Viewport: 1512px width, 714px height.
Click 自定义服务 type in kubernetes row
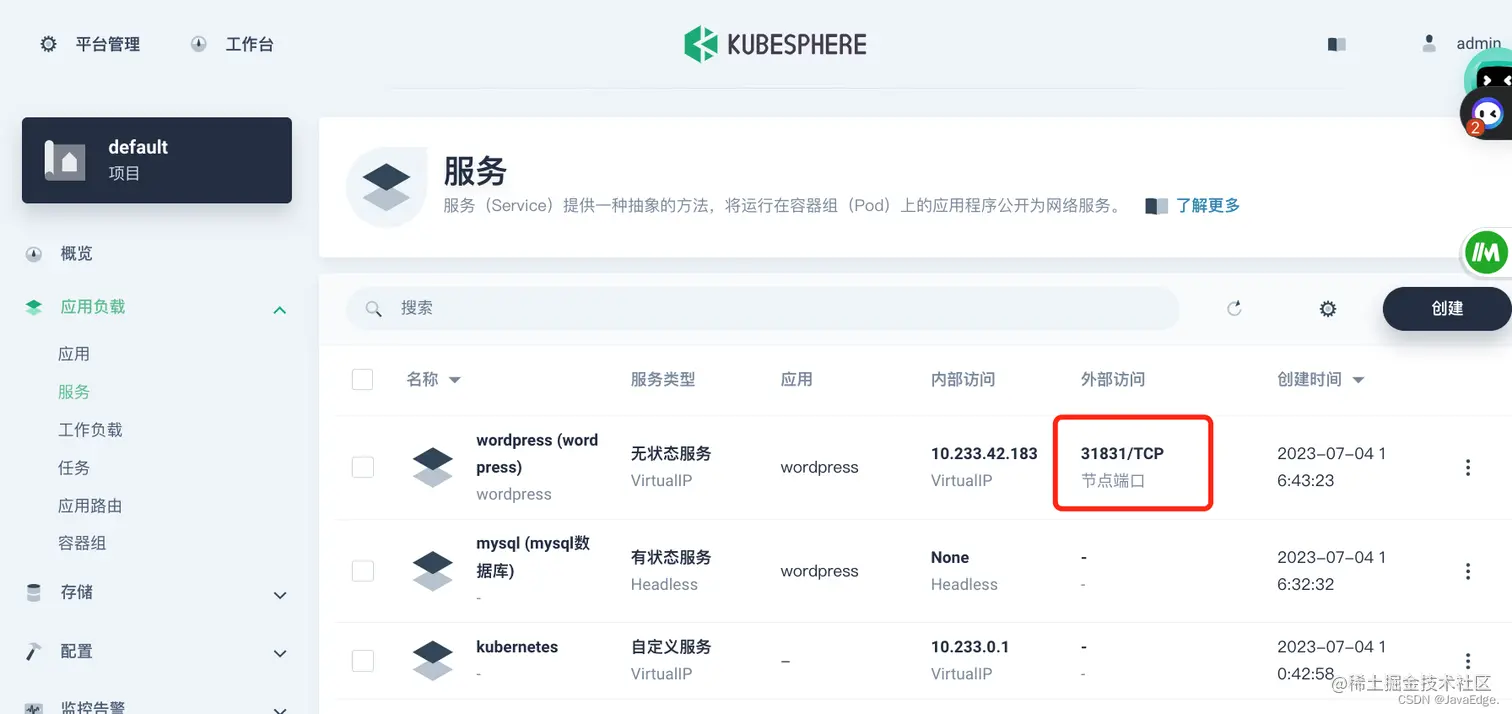[x=671, y=647]
